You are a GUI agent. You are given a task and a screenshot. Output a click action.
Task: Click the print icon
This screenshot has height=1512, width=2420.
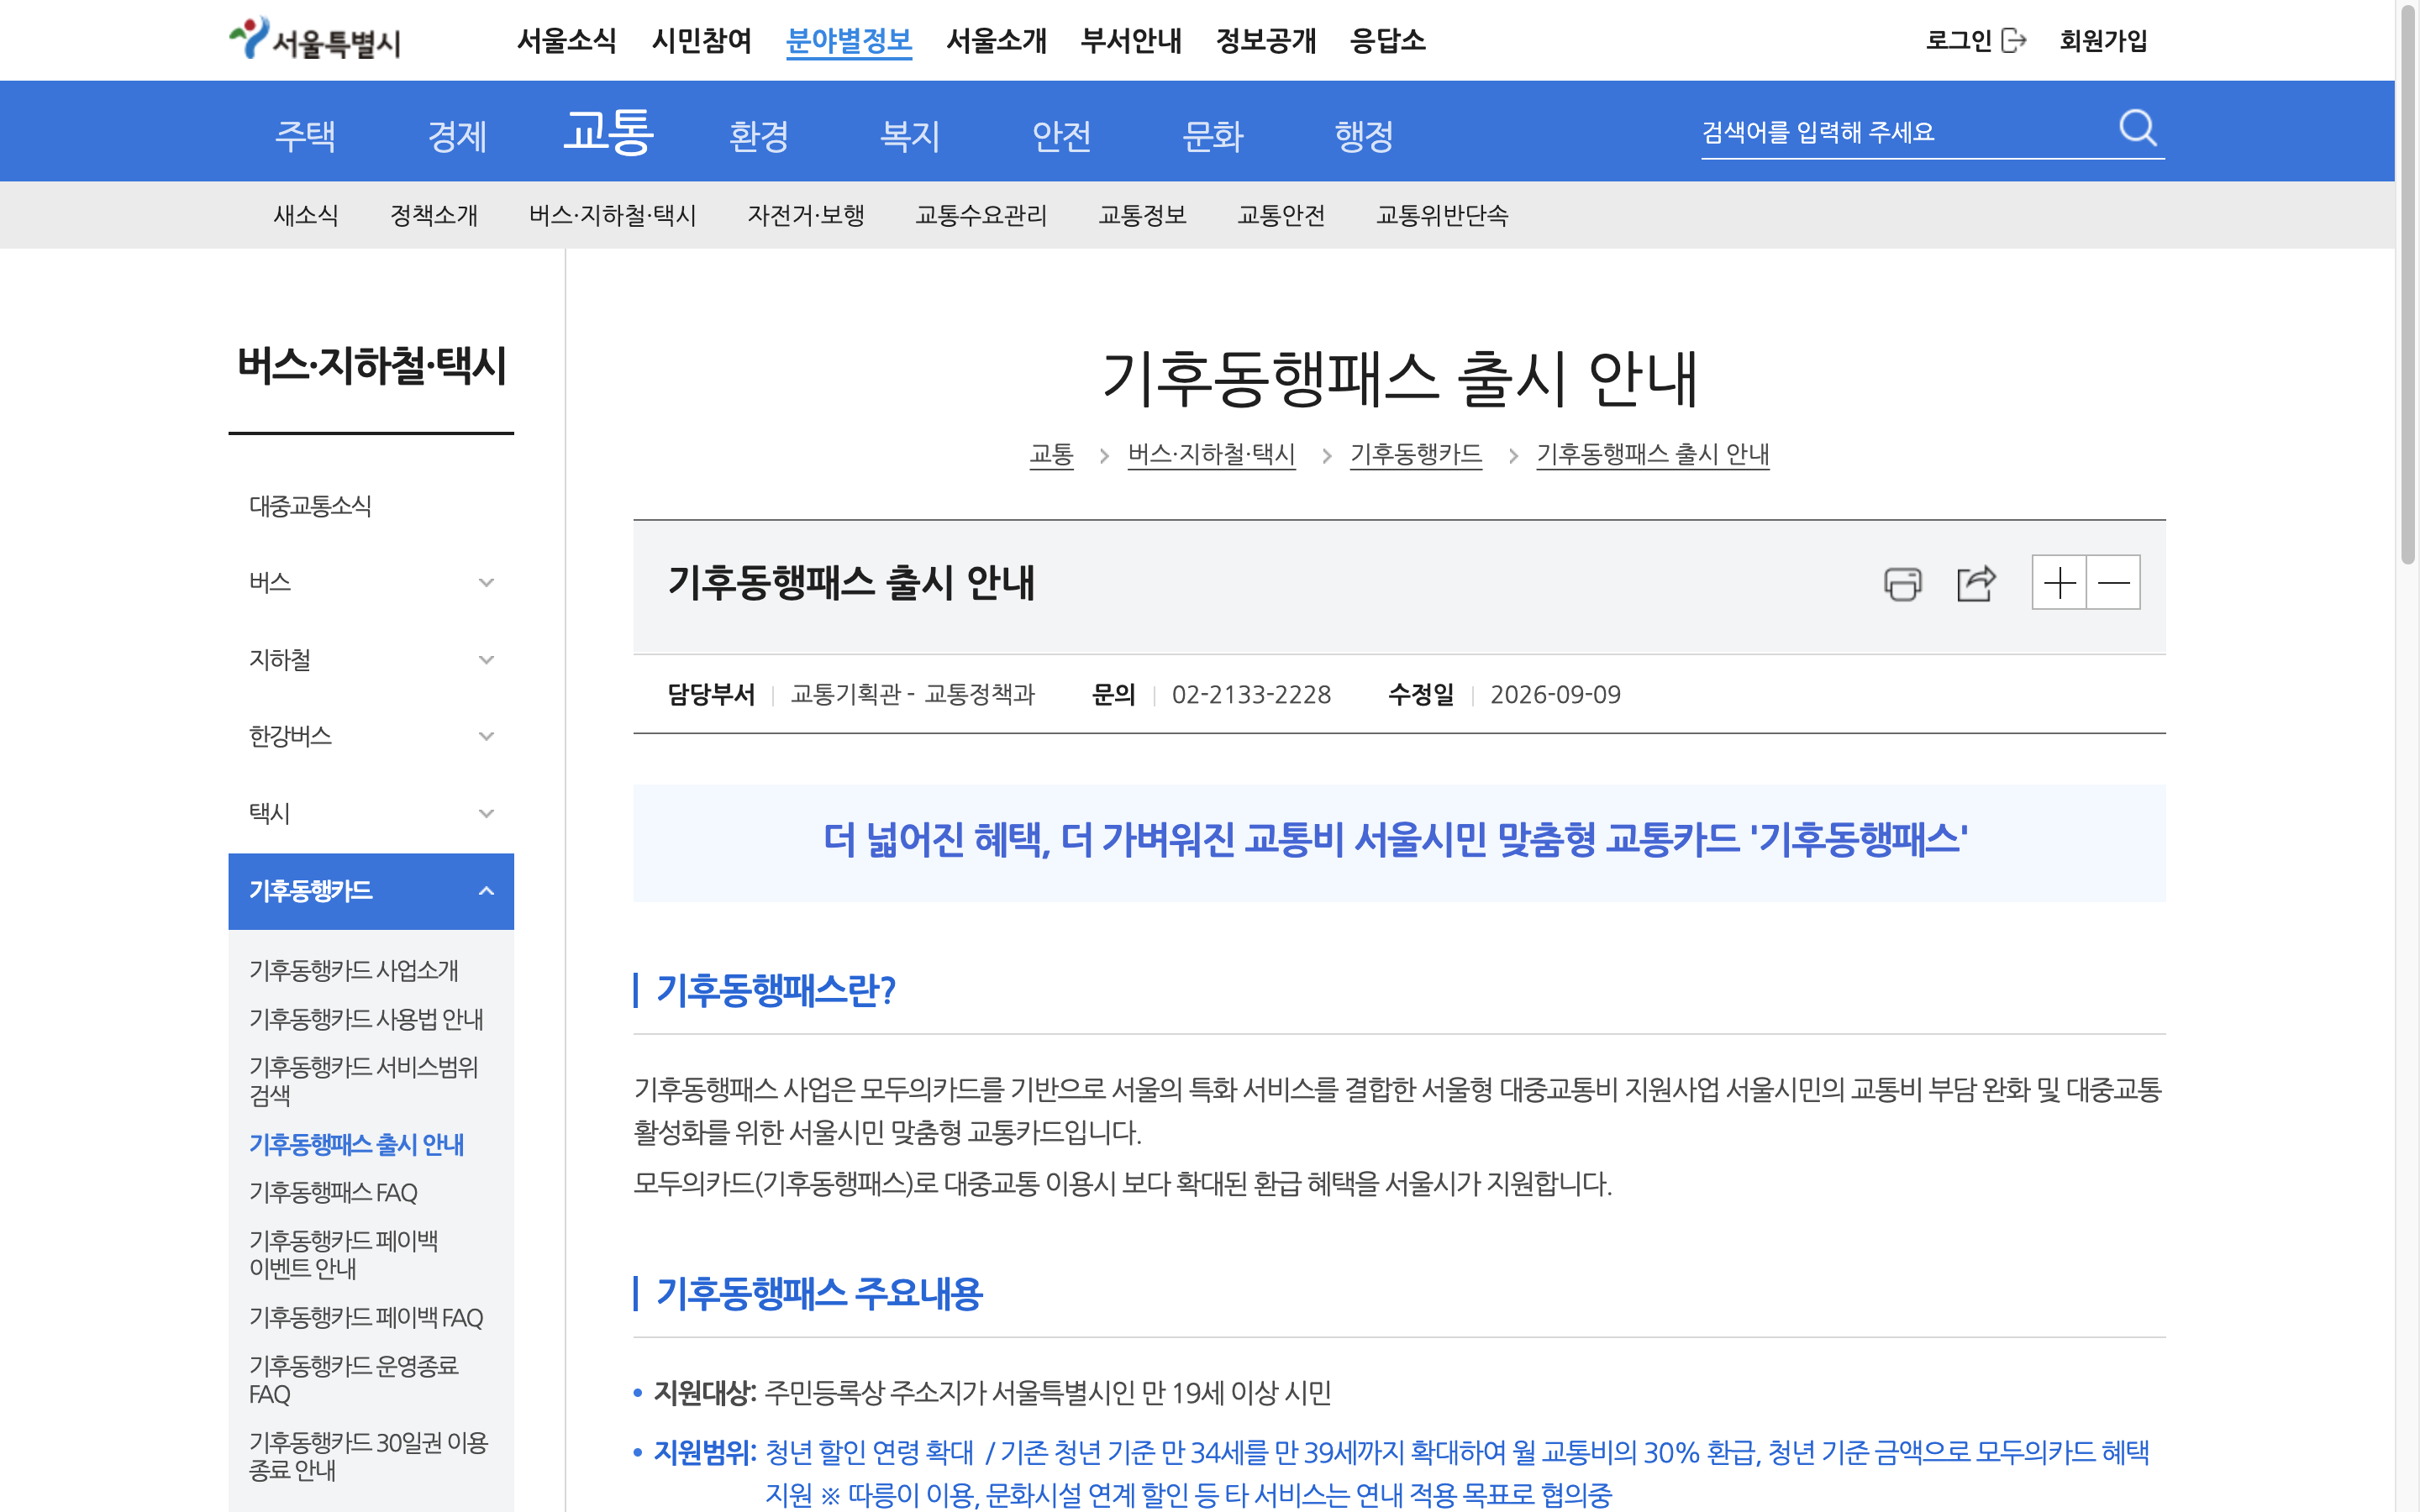[1902, 583]
